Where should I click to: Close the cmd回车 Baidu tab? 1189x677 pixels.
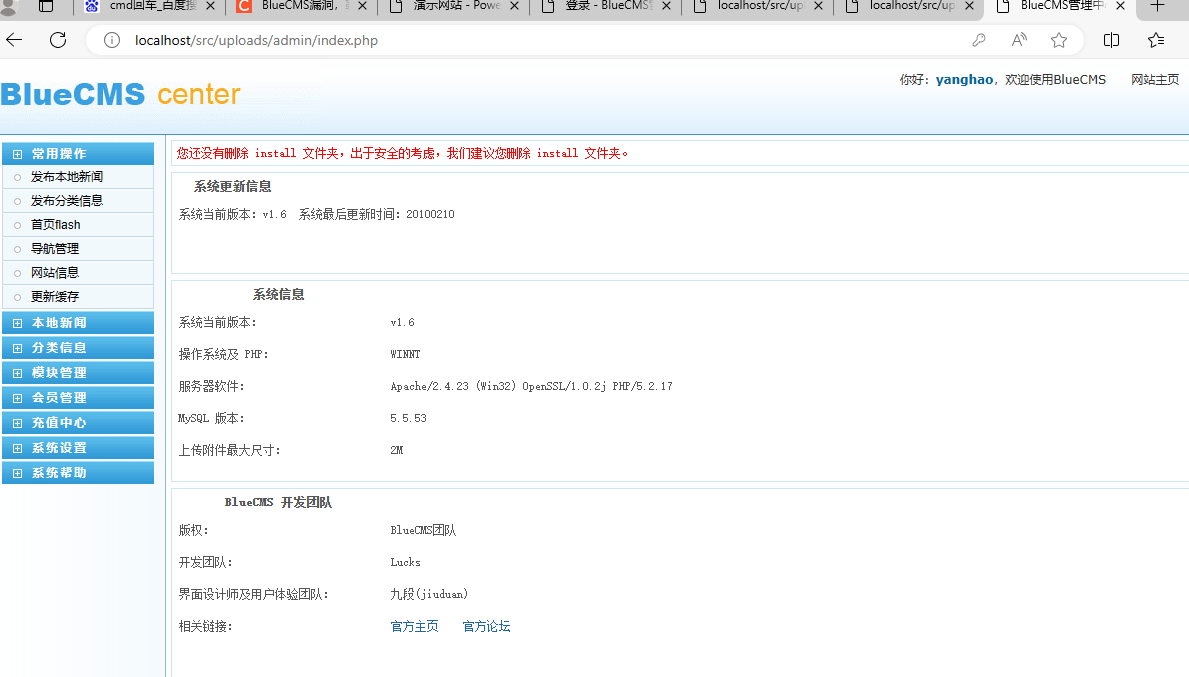click(x=210, y=6)
